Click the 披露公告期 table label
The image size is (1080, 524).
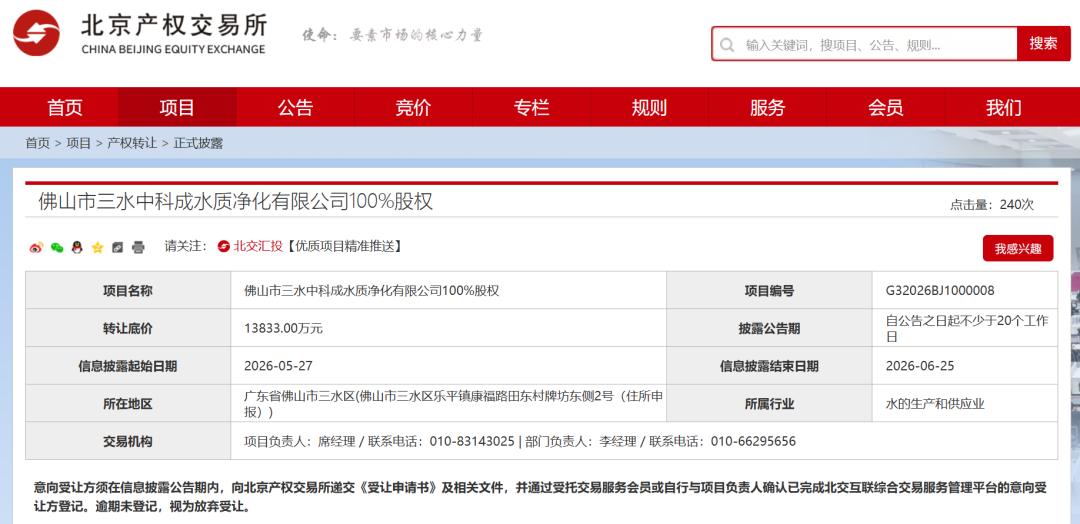pos(769,328)
